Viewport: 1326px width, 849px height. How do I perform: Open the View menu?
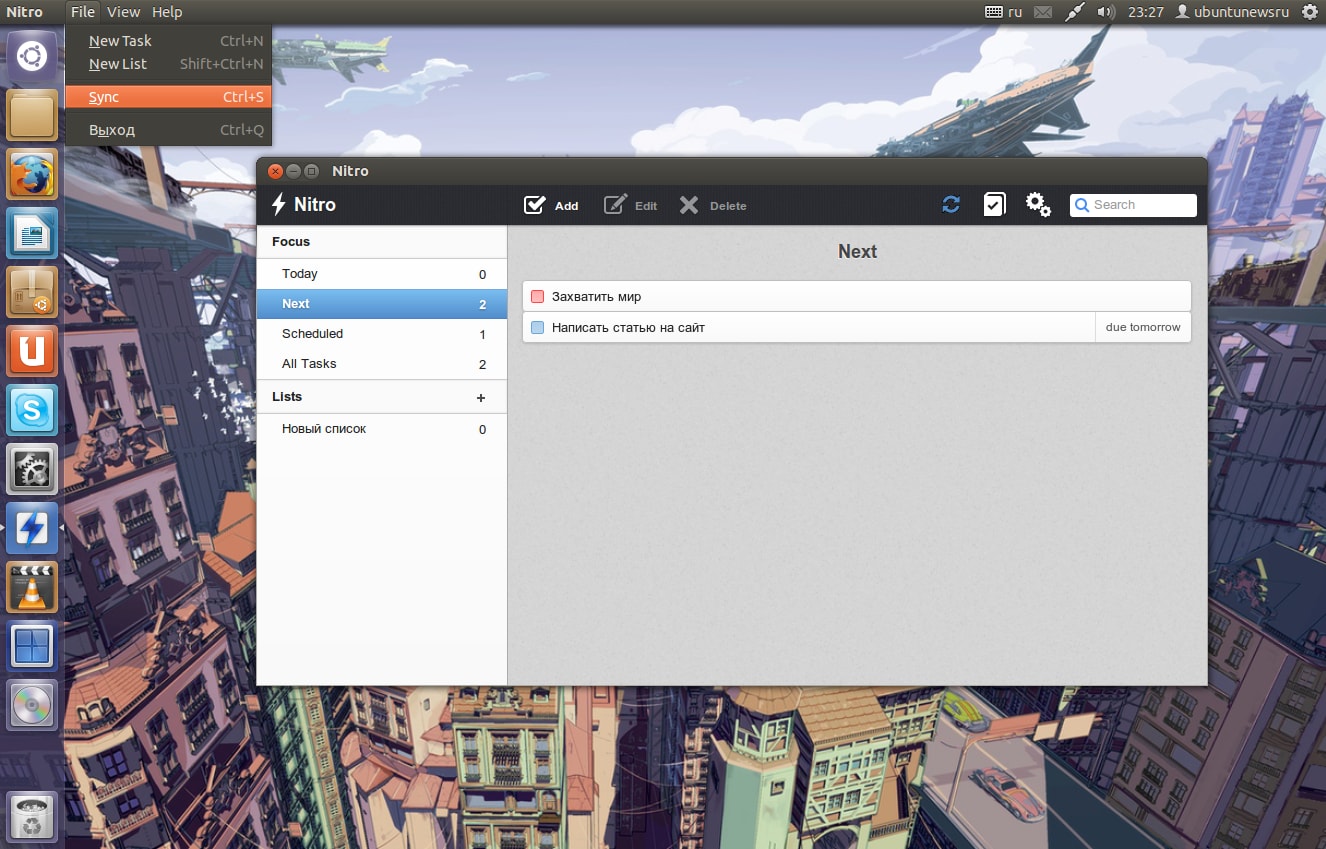pos(123,12)
